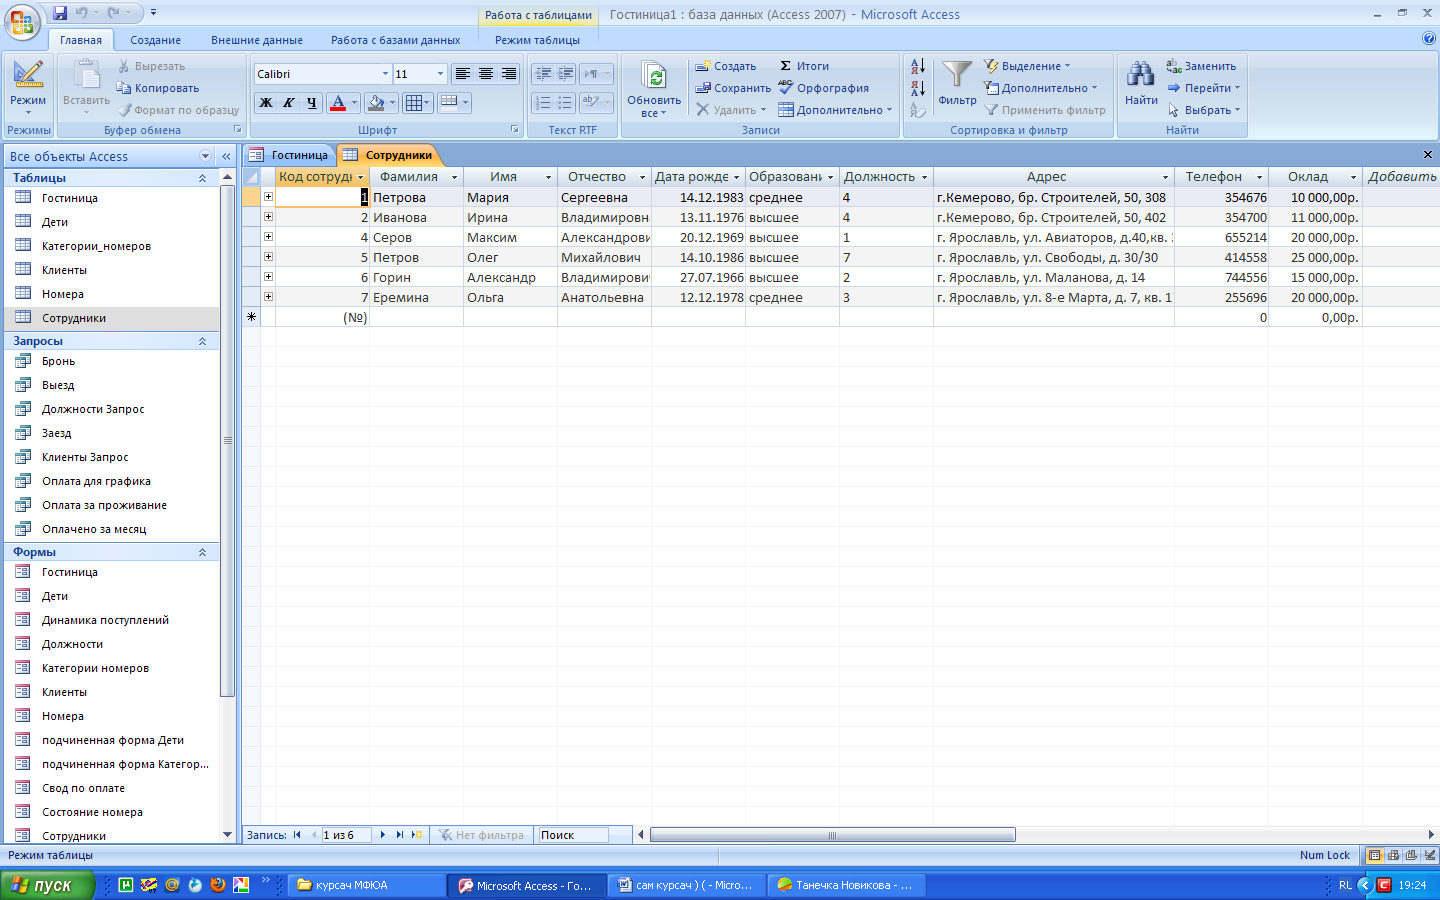Image resolution: width=1440 pixels, height=900 pixels.
Task: Click Копировать in the clipboard group
Action: (158, 88)
